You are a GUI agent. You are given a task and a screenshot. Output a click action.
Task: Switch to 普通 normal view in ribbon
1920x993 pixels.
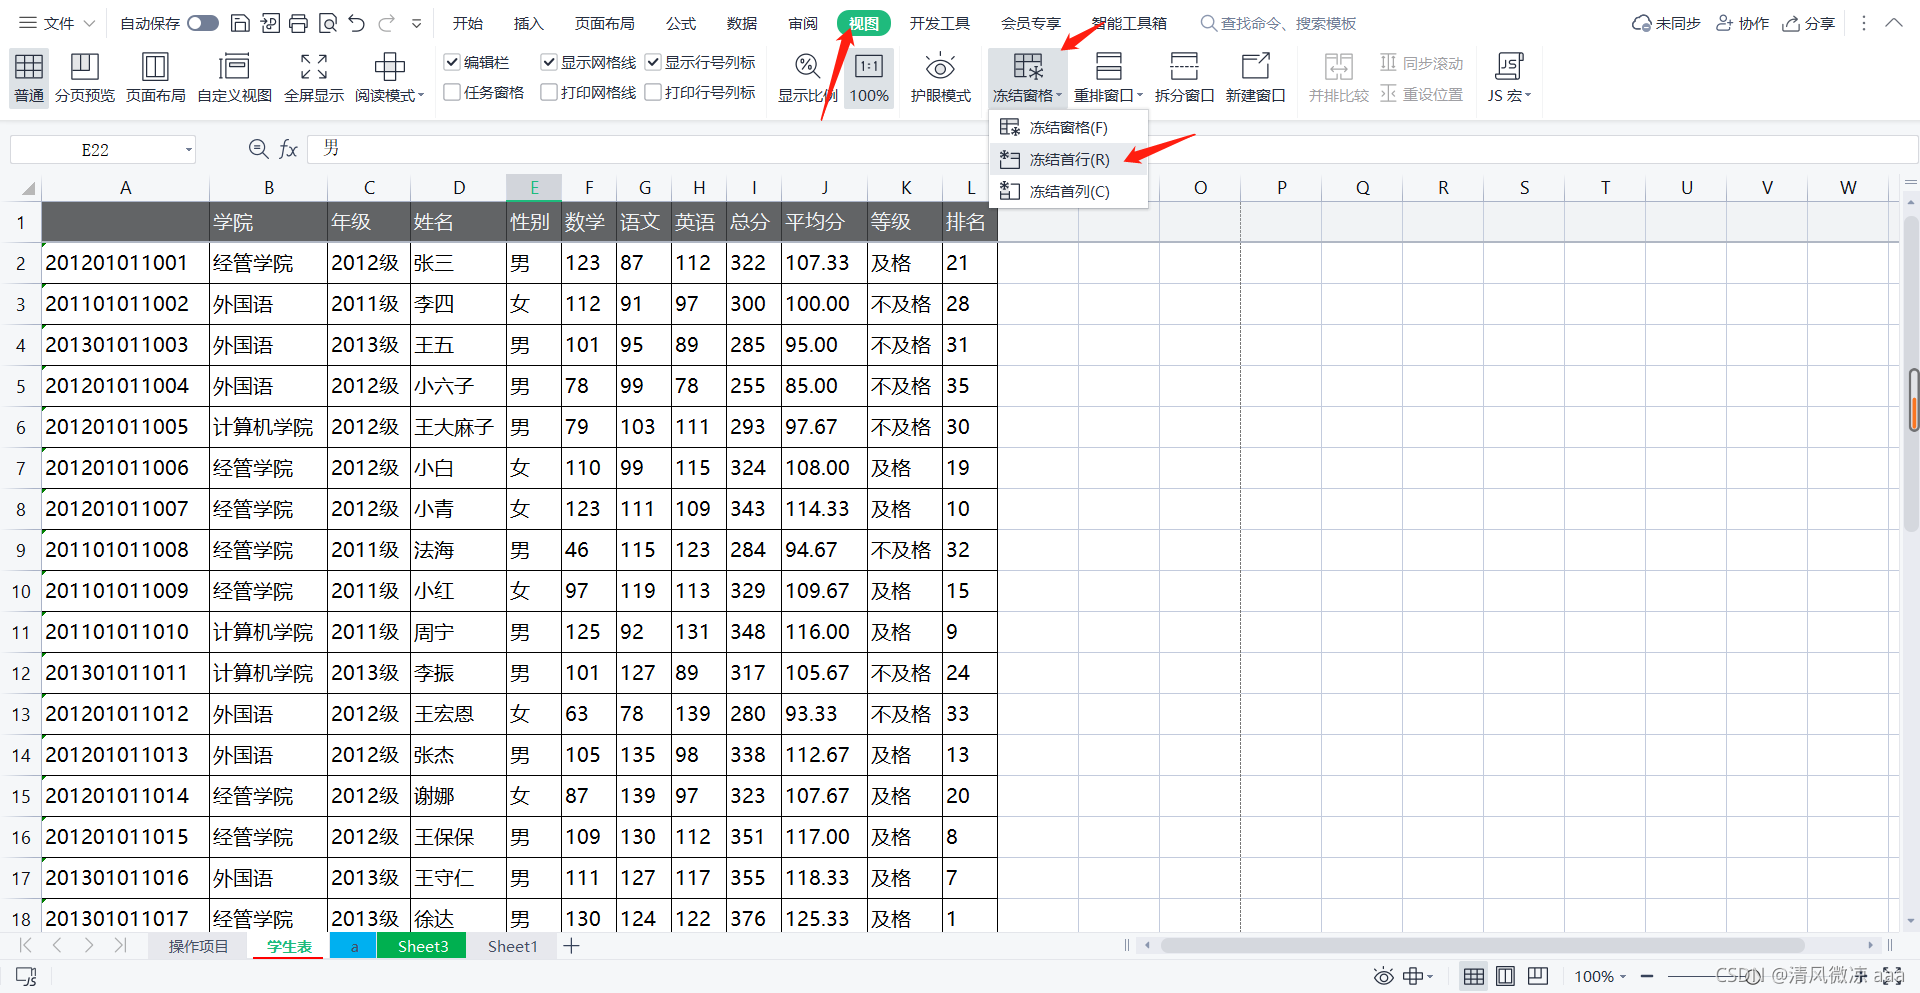tap(29, 77)
